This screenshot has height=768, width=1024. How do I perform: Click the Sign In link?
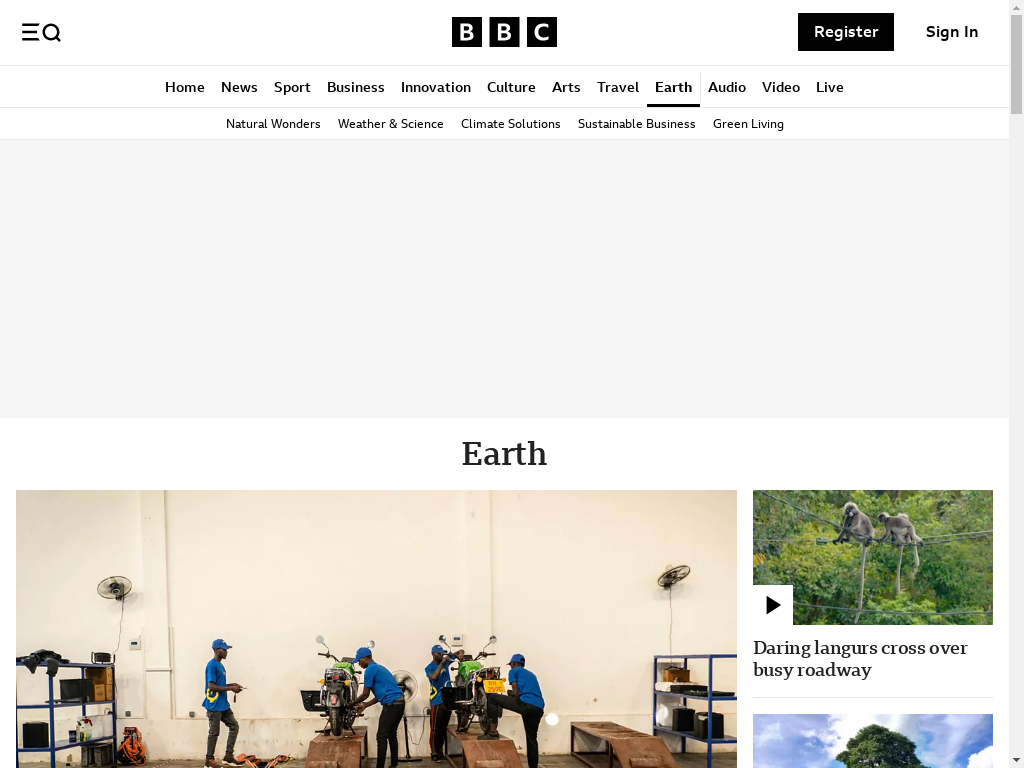coord(952,32)
